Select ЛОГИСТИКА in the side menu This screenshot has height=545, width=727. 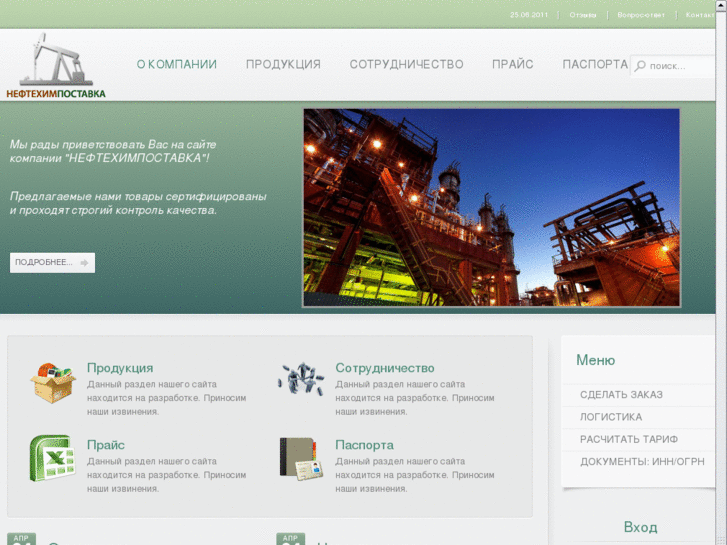click(x=611, y=417)
